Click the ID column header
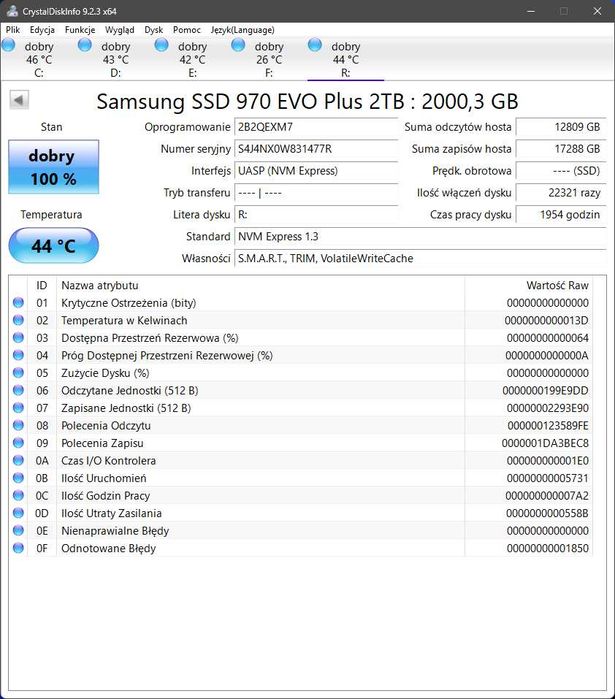The width and height of the screenshot is (615, 699). point(42,285)
